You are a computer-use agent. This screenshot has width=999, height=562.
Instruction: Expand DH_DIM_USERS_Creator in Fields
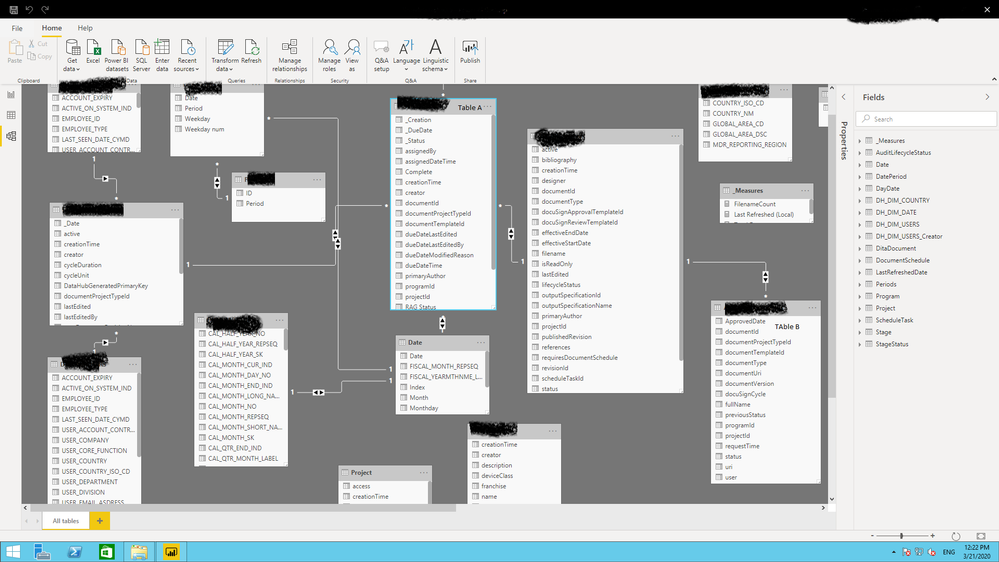[x=859, y=236]
